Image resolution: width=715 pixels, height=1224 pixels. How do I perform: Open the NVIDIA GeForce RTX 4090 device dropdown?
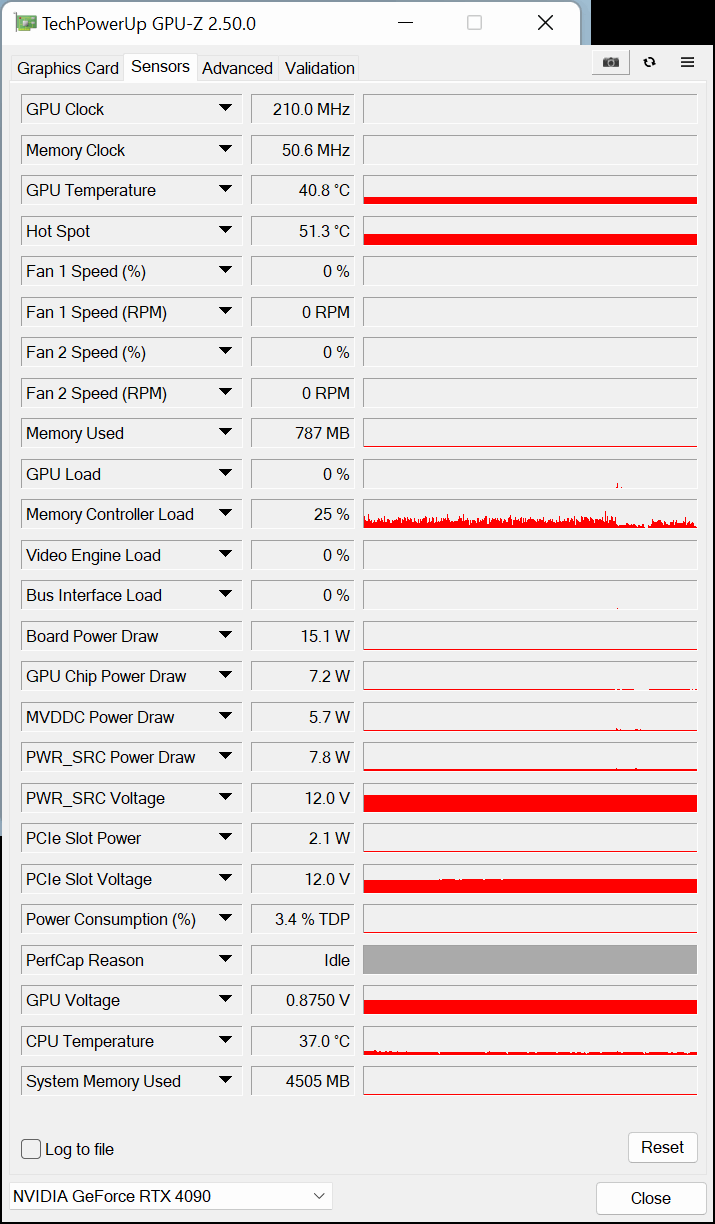[x=170, y=1196]
